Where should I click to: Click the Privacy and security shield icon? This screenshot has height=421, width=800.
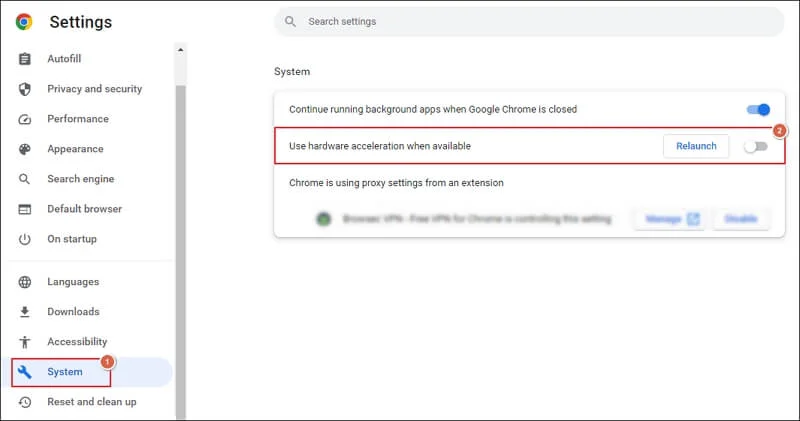[24, 89]
